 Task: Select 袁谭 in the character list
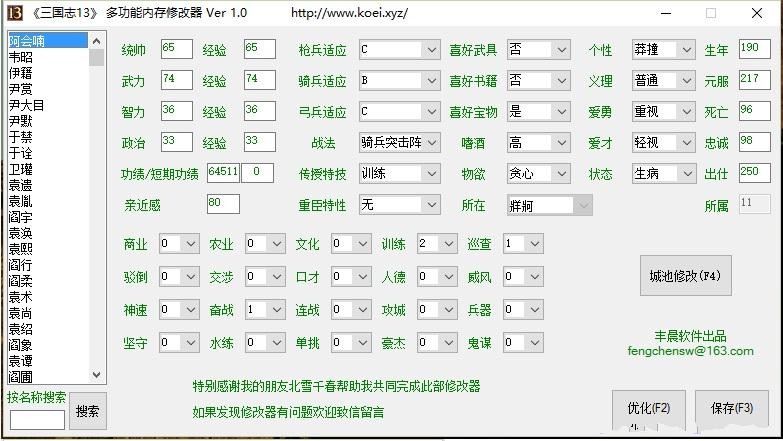coord(48,361)
